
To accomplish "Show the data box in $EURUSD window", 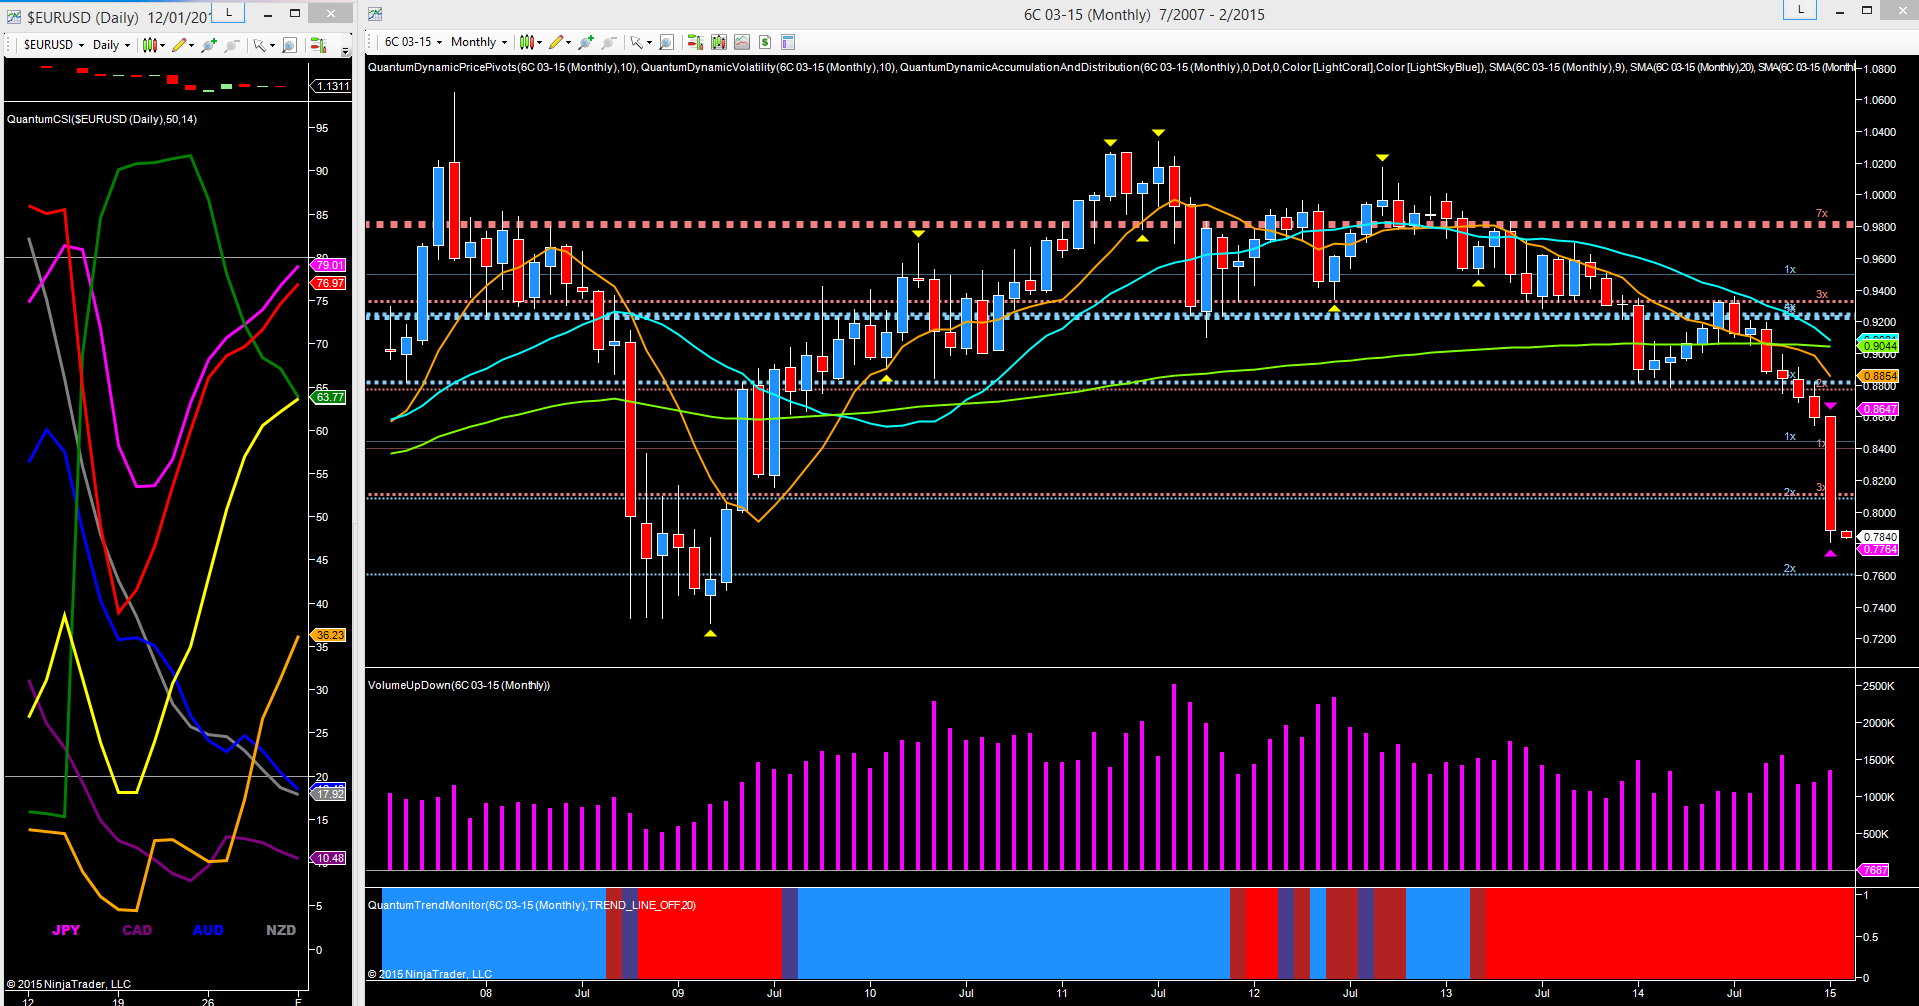I will [289, 45].
